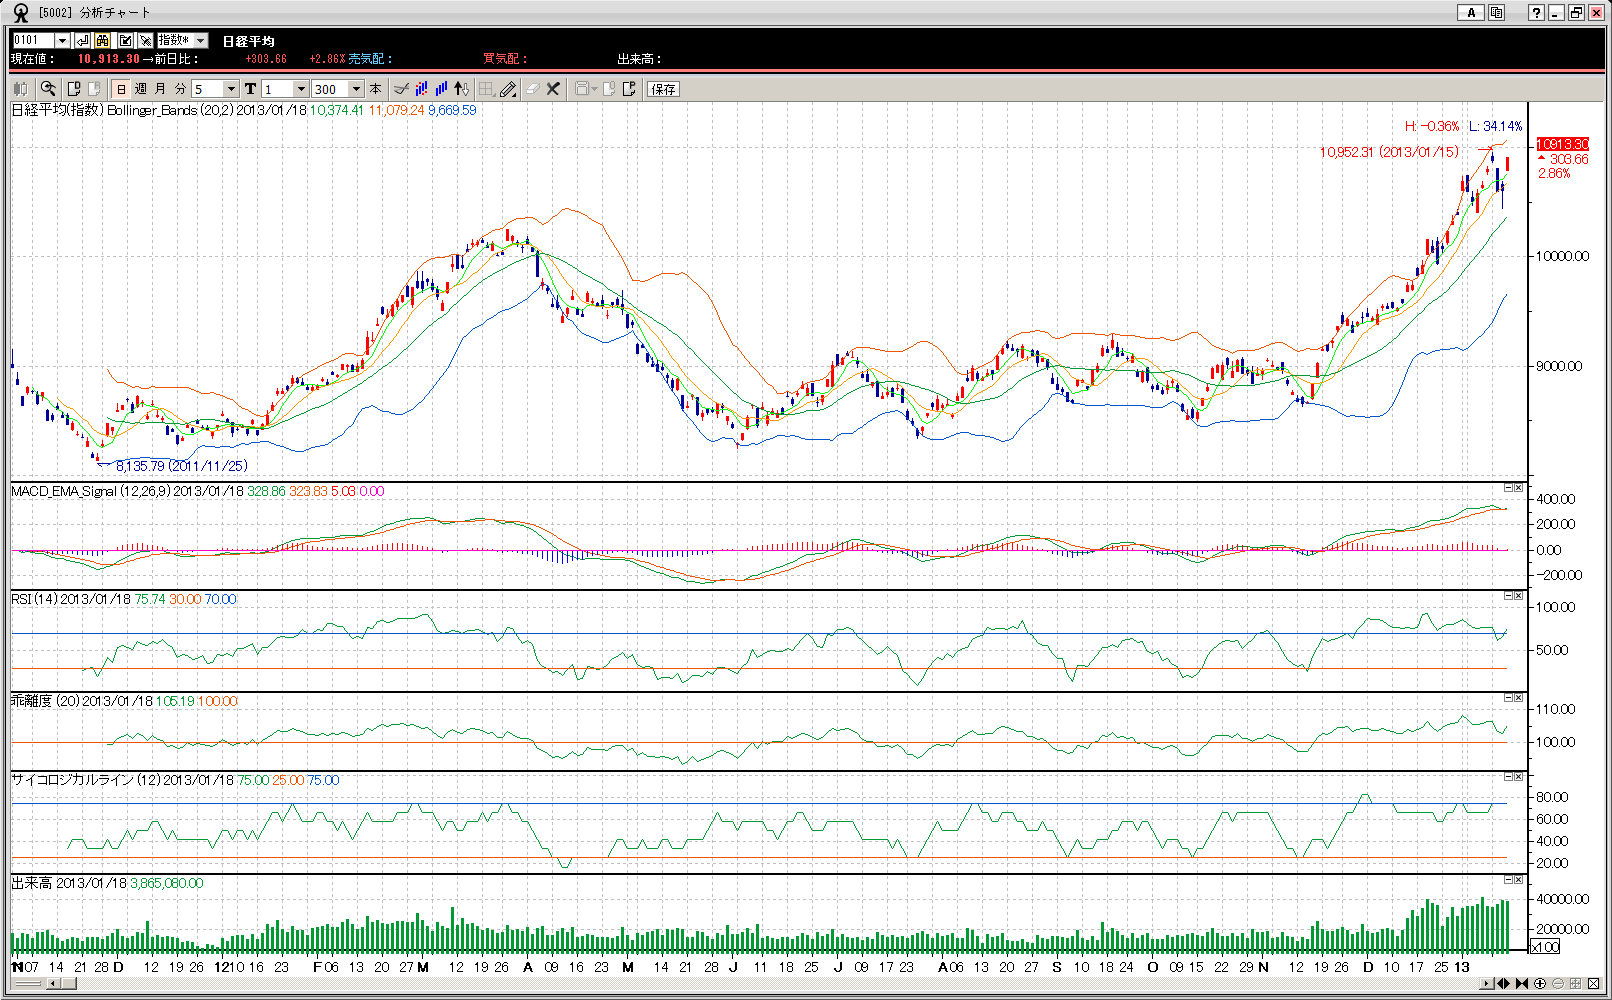Click the 保存 save button
1612x1000 pixels.
[x=663, y=89]
